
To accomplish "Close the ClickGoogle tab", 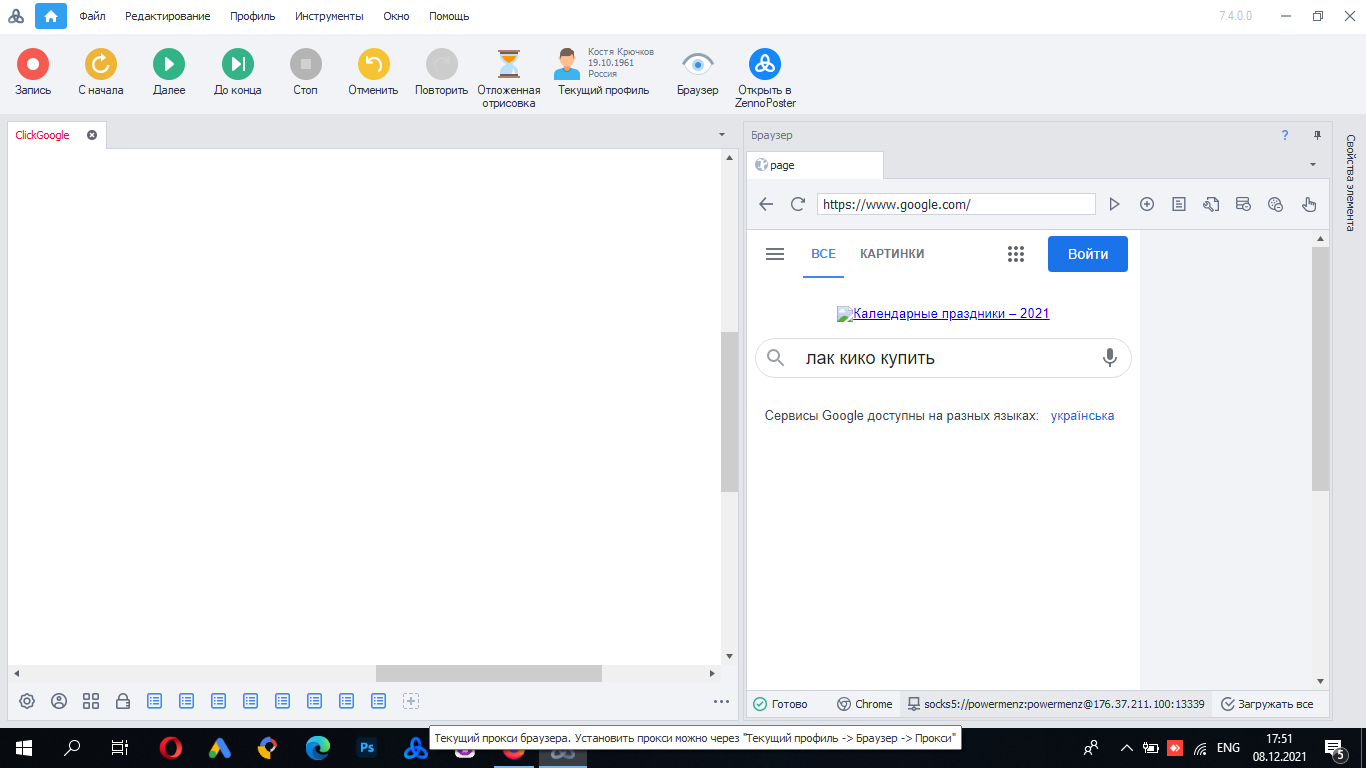I will (92, 135).
